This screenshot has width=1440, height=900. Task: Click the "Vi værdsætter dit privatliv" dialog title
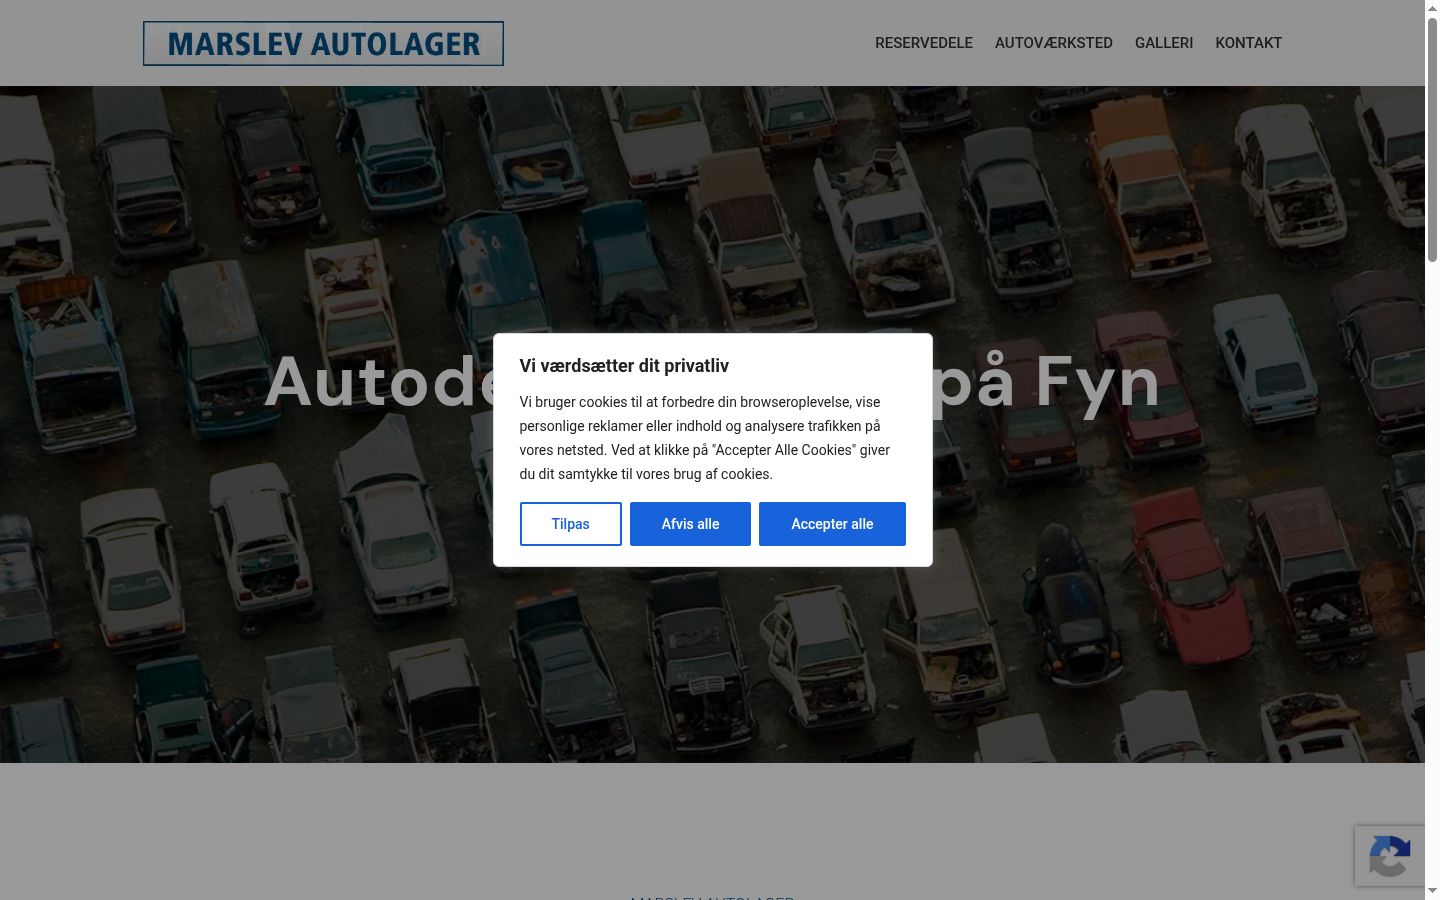(624, 366)
